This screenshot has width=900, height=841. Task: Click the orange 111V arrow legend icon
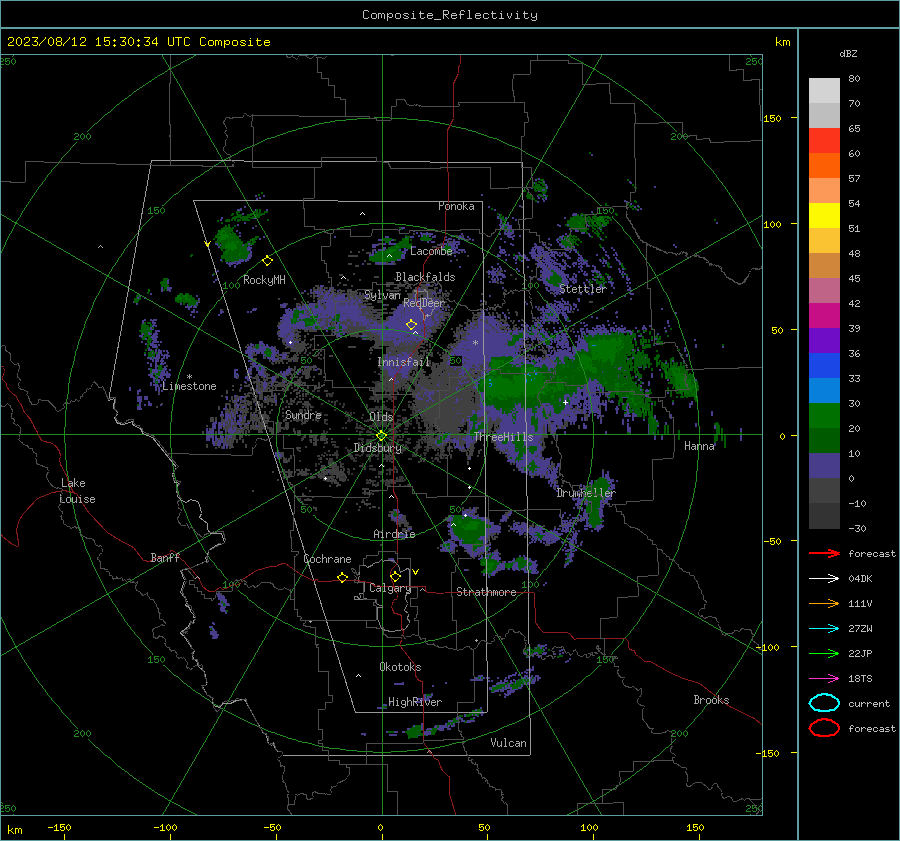pos(824,604)
